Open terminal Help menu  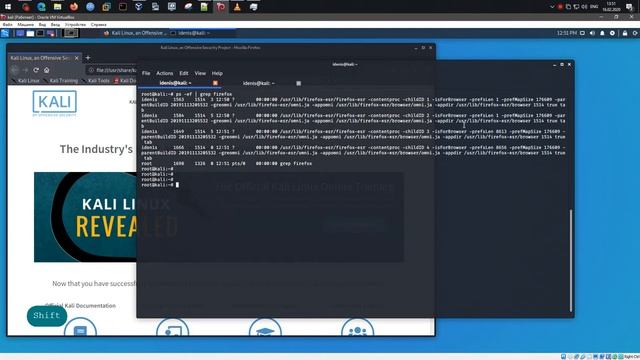click(x=217, y=73)
